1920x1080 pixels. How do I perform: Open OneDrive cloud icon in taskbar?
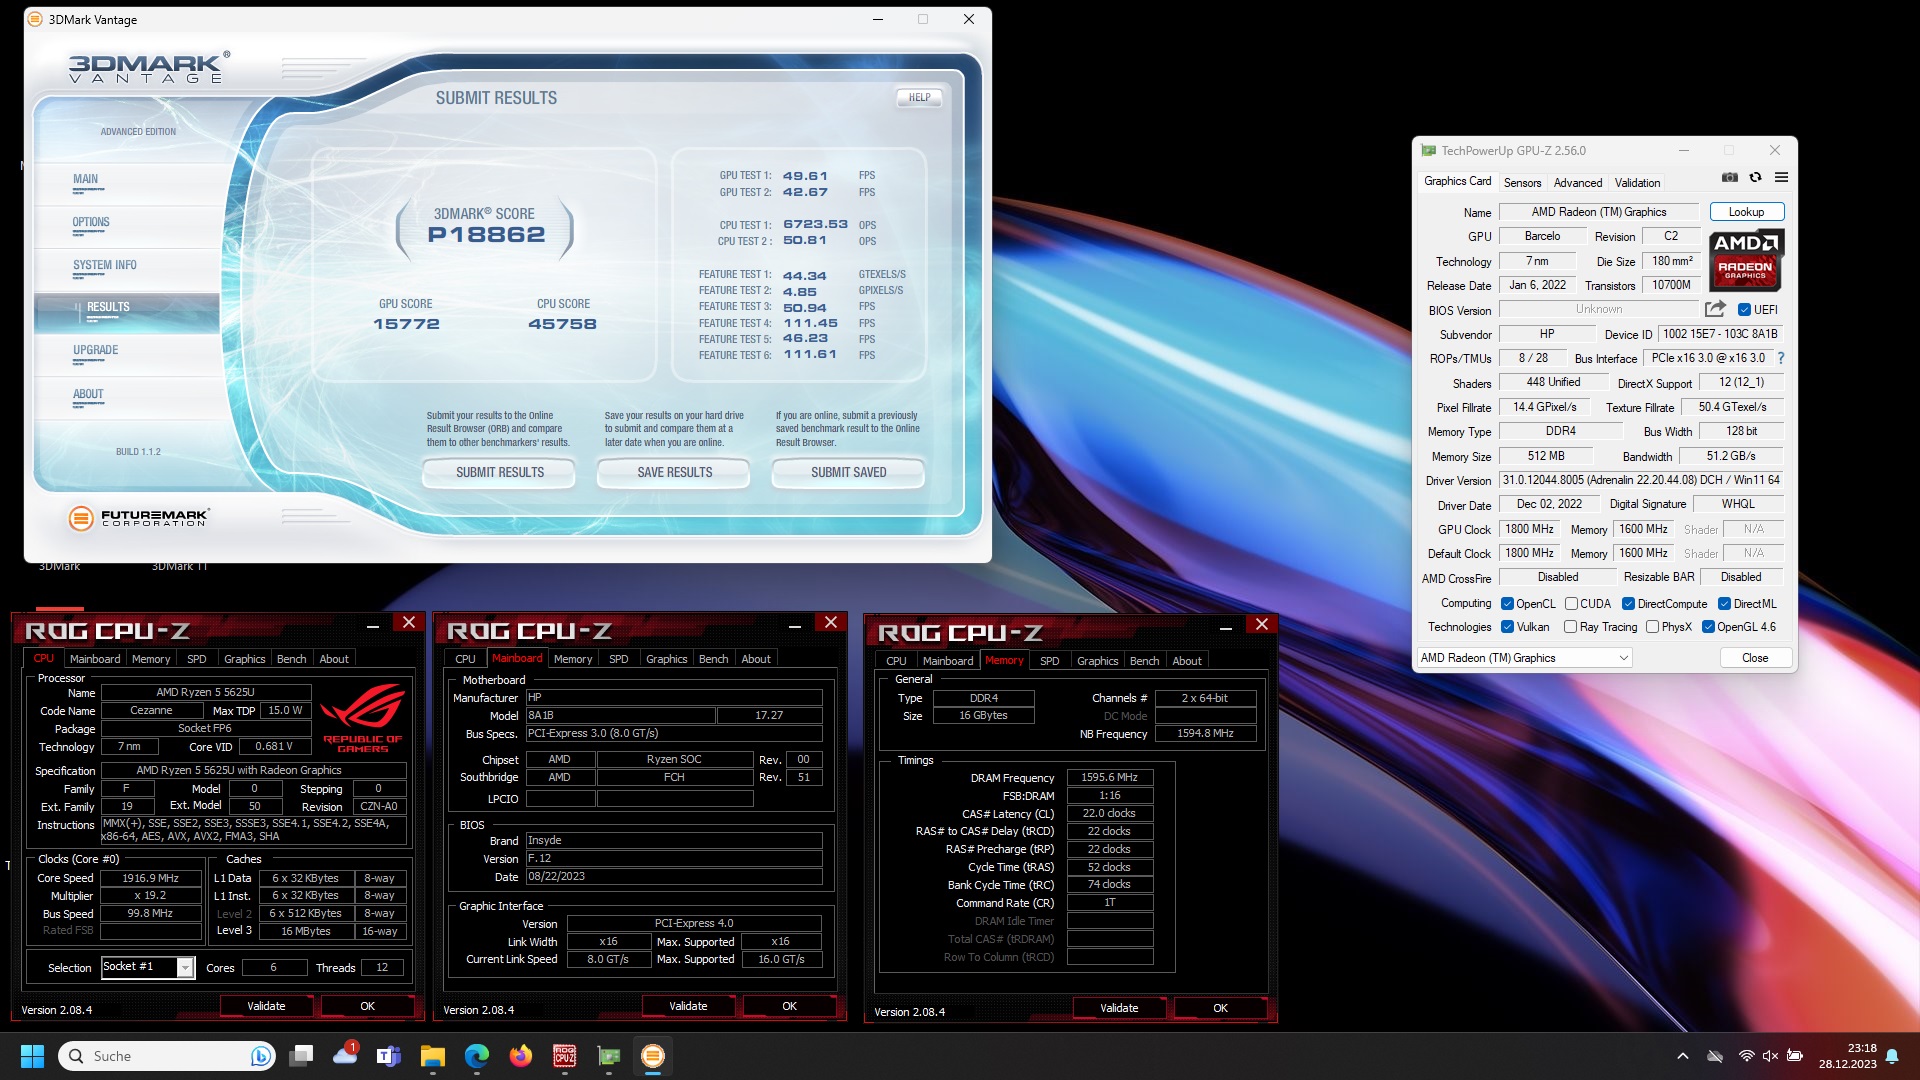point(345,1056)
